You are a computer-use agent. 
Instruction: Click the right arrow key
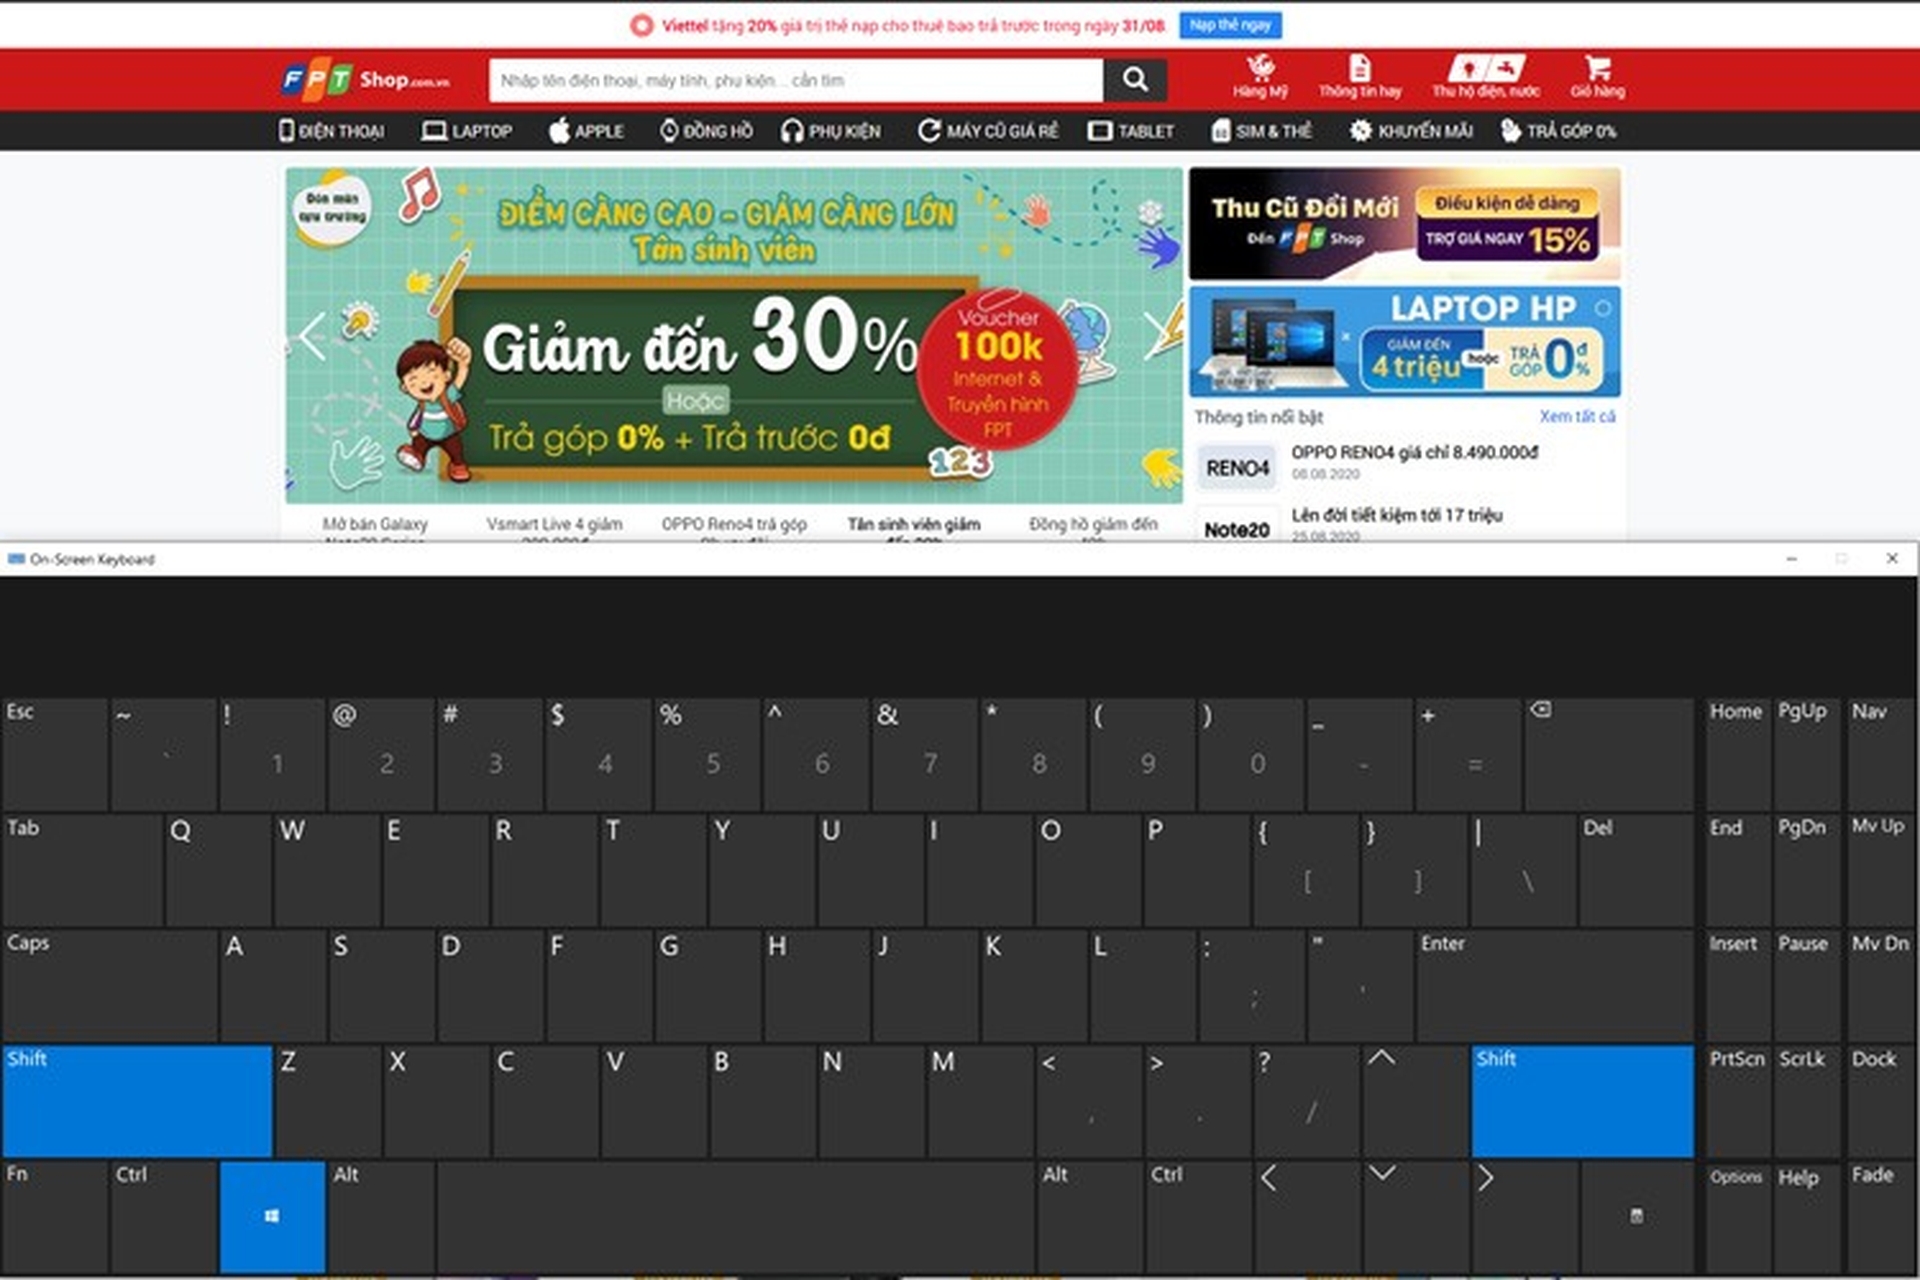pyautogui.click(x=1523, y=1217)
